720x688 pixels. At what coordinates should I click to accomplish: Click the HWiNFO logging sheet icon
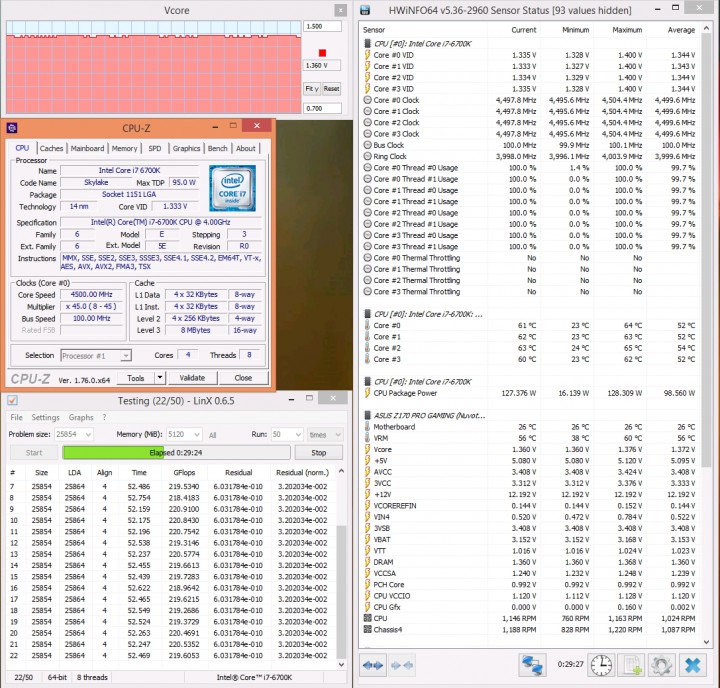coord(632,665)
